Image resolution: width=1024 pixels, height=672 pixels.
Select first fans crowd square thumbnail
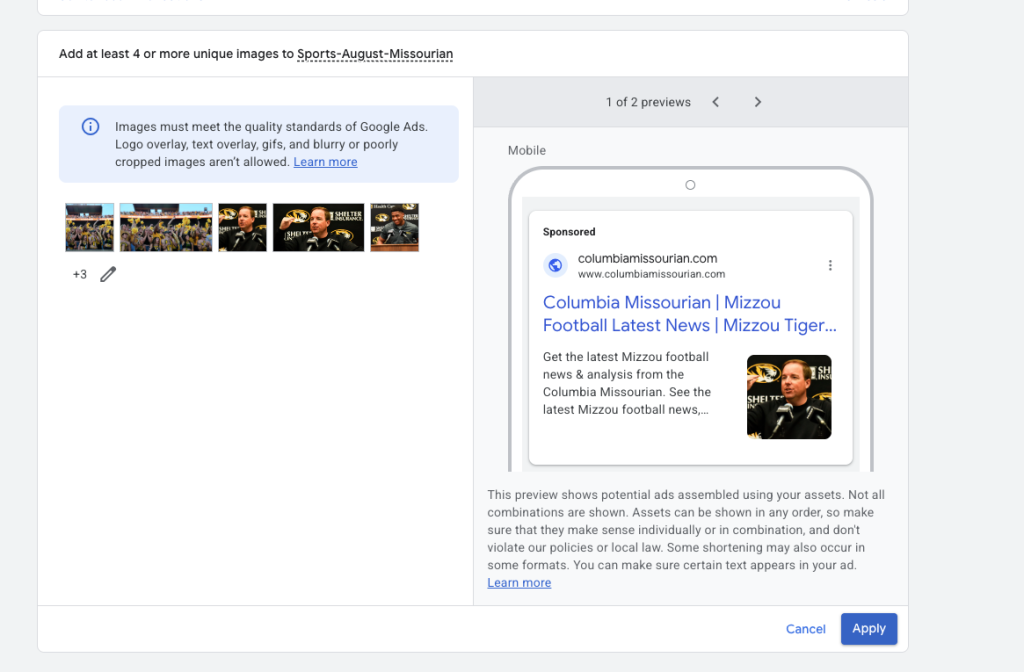coord(89,227)
